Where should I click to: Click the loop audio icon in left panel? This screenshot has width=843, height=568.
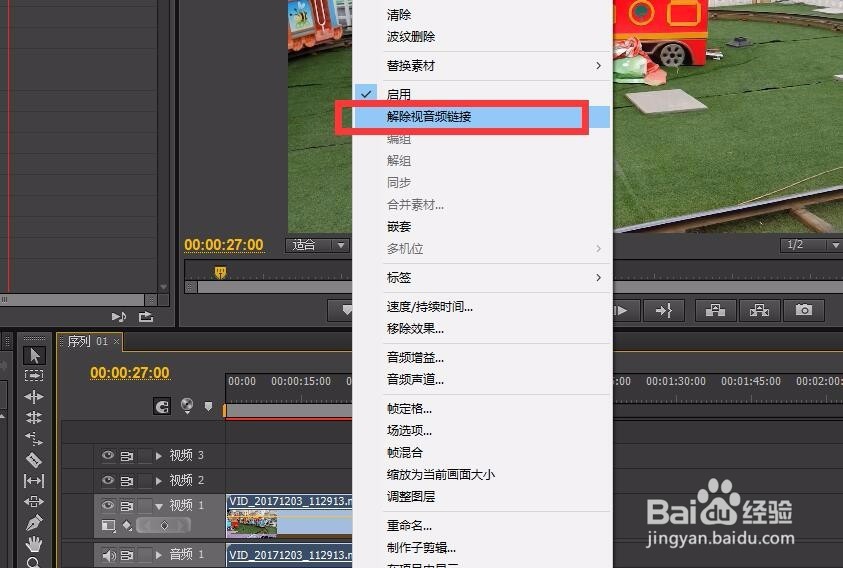pos(146,317)
